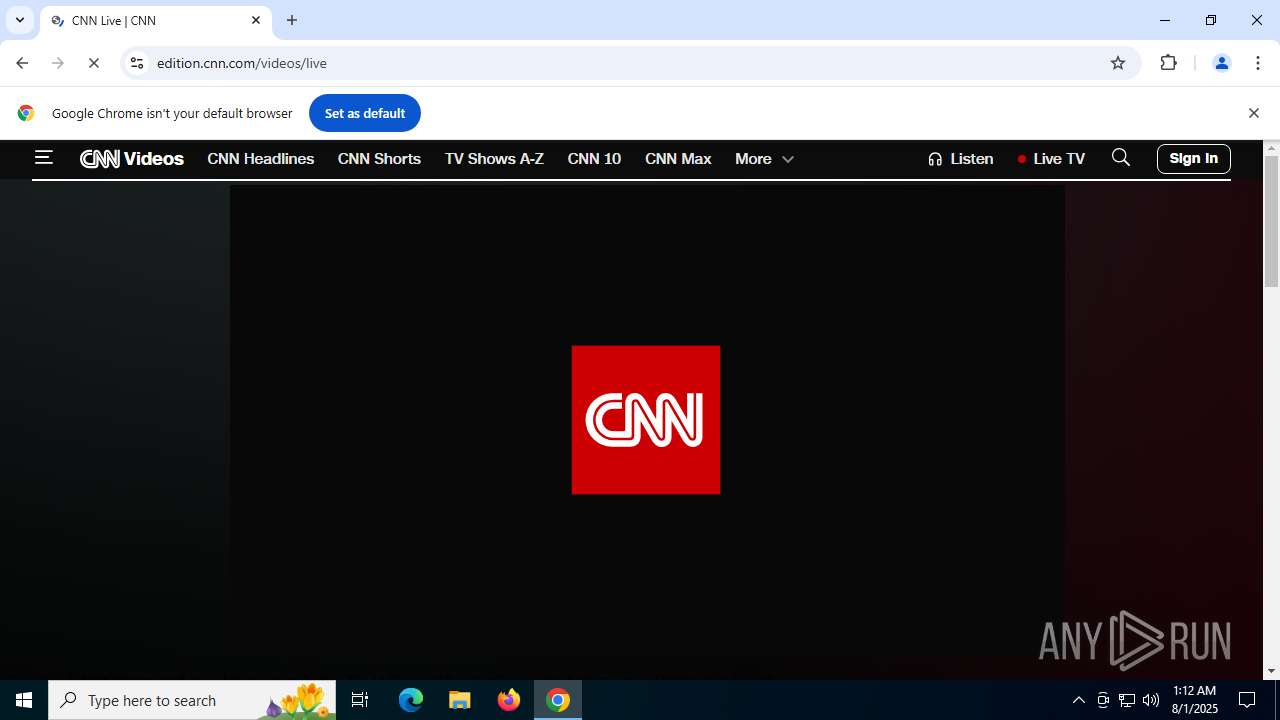This screenshot has width=1280, height=720.
Task: Click the CNN Videos logo
Action: tap(132, 159)
